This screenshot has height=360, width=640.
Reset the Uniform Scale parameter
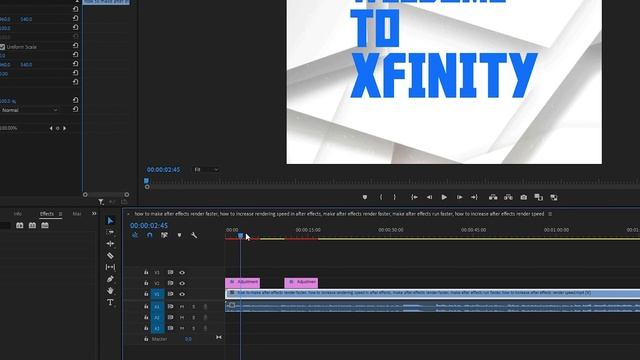[x=76, y=45]
